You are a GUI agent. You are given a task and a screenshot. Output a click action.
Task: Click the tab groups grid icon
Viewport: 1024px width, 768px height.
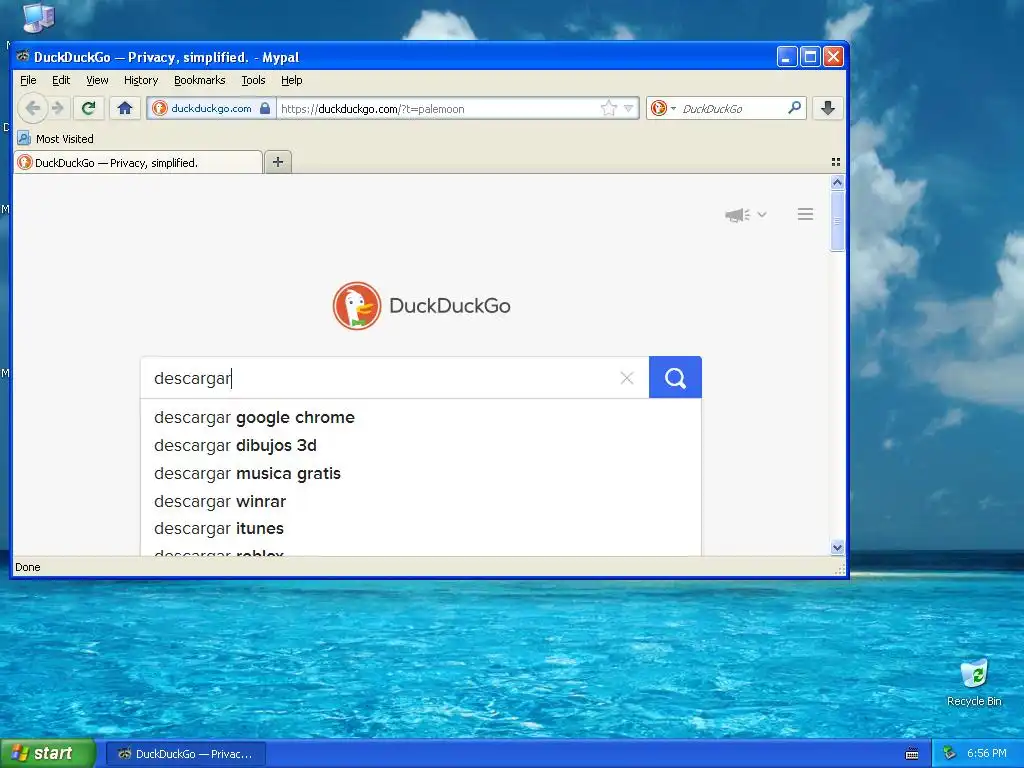click(836, 162)
